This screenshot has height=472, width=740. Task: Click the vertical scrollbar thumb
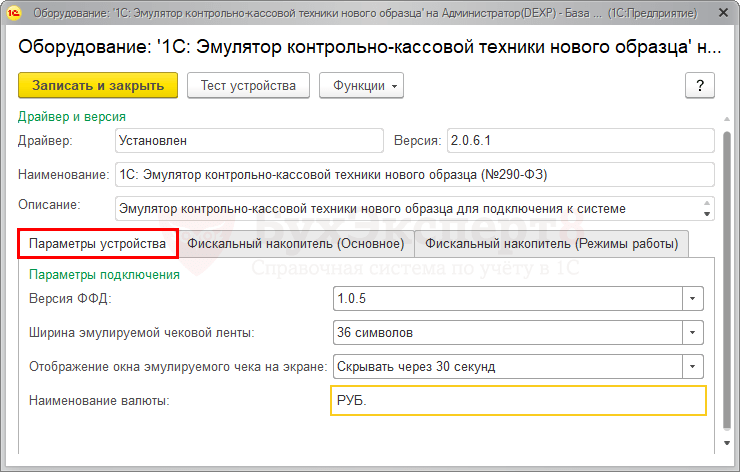tap(727, 280)
